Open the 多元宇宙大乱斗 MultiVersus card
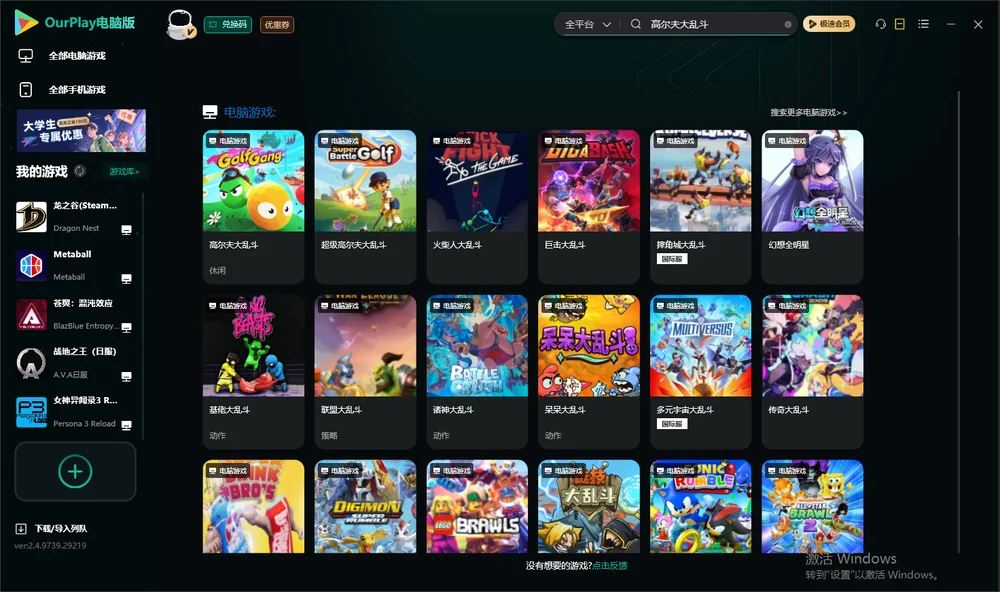 [x=700, y=372]
